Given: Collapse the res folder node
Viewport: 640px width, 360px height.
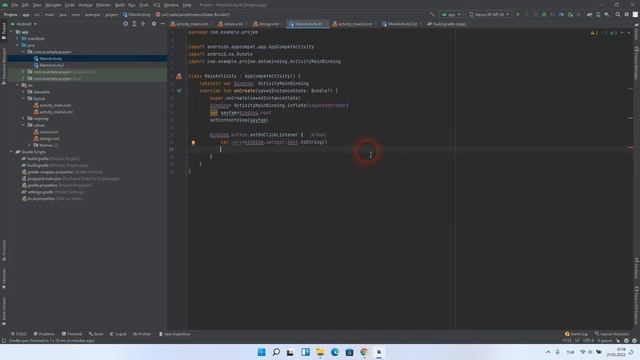Looking at the screenshot, I should [x=18, y=85].
